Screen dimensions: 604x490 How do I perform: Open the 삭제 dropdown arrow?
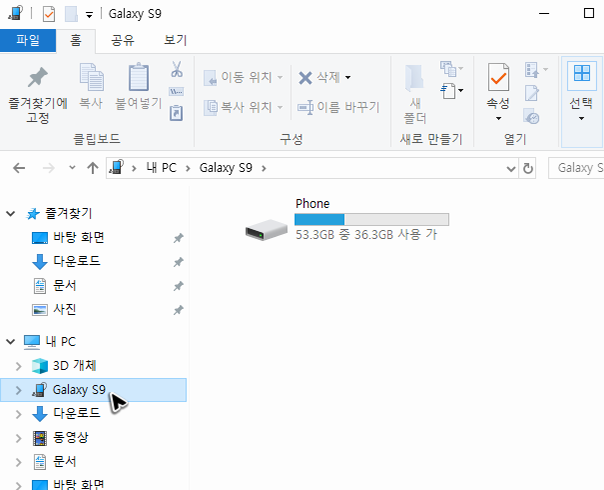click(348, 77)
